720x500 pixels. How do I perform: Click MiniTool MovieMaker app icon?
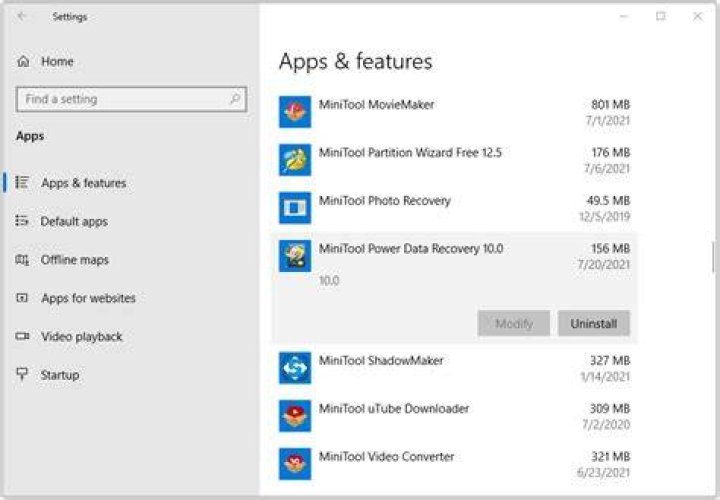click(295, 112)
